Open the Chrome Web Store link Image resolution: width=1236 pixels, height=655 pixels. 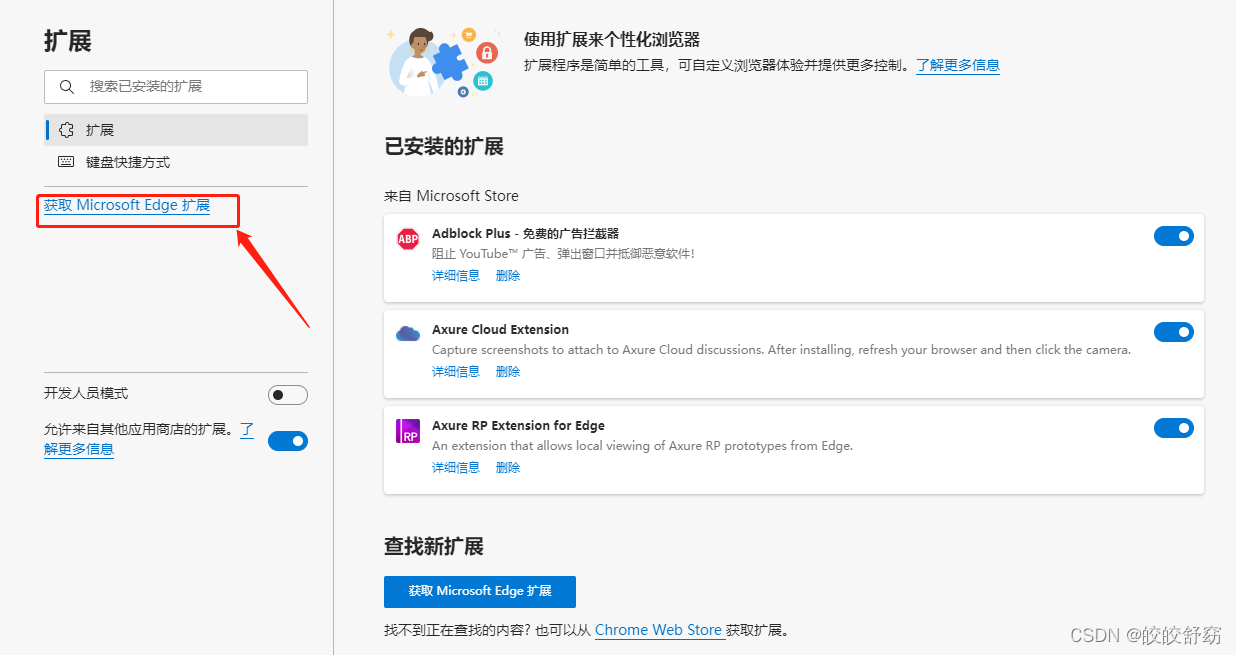(658, 630)
